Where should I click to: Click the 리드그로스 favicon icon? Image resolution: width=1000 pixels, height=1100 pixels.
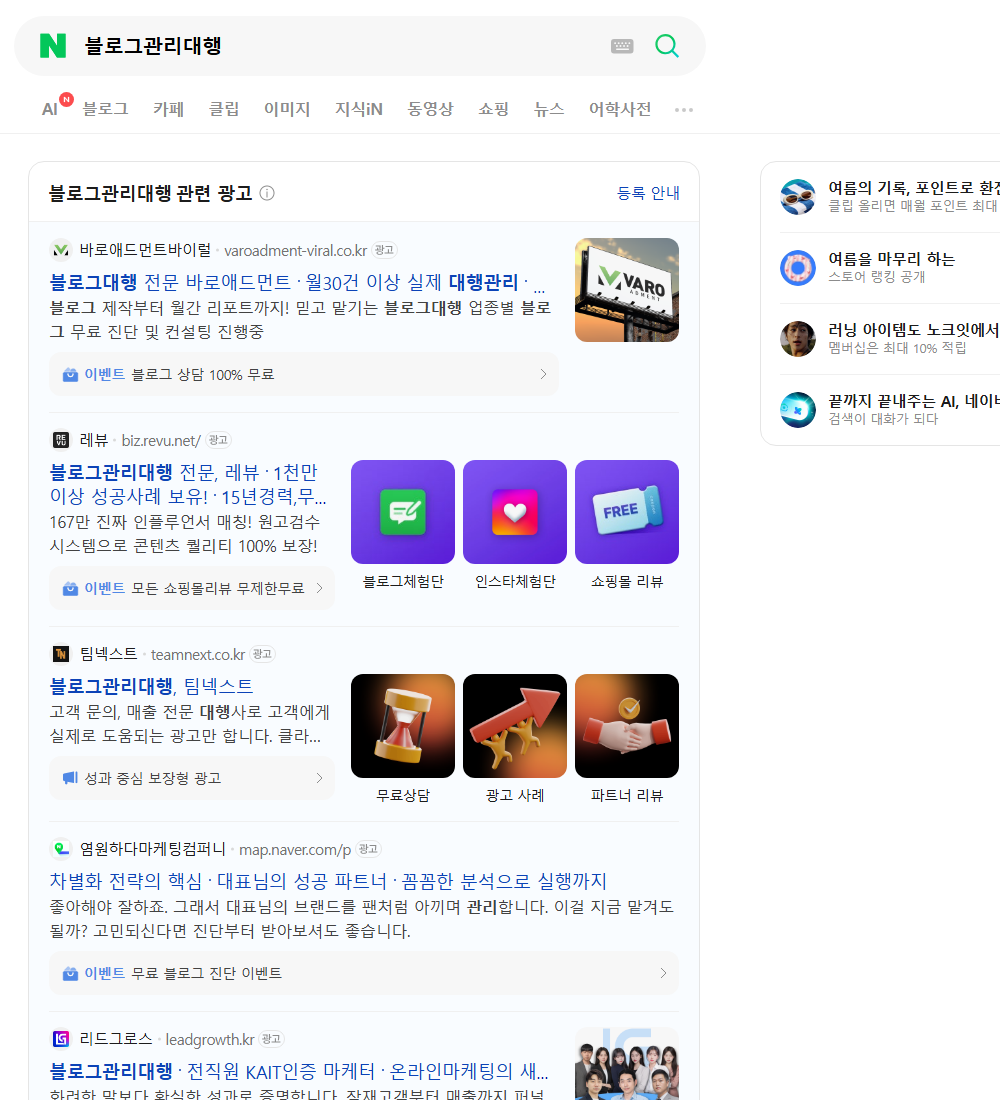61,1039
